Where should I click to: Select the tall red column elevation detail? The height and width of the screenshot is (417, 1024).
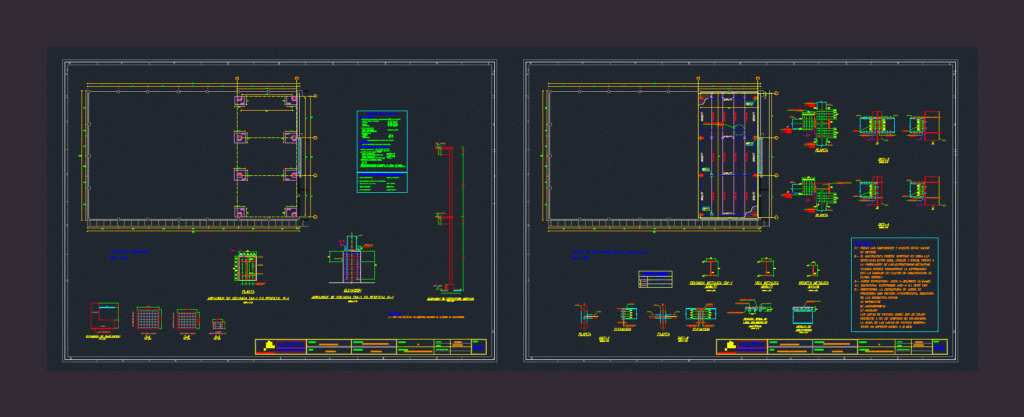[x=450, y=218]
